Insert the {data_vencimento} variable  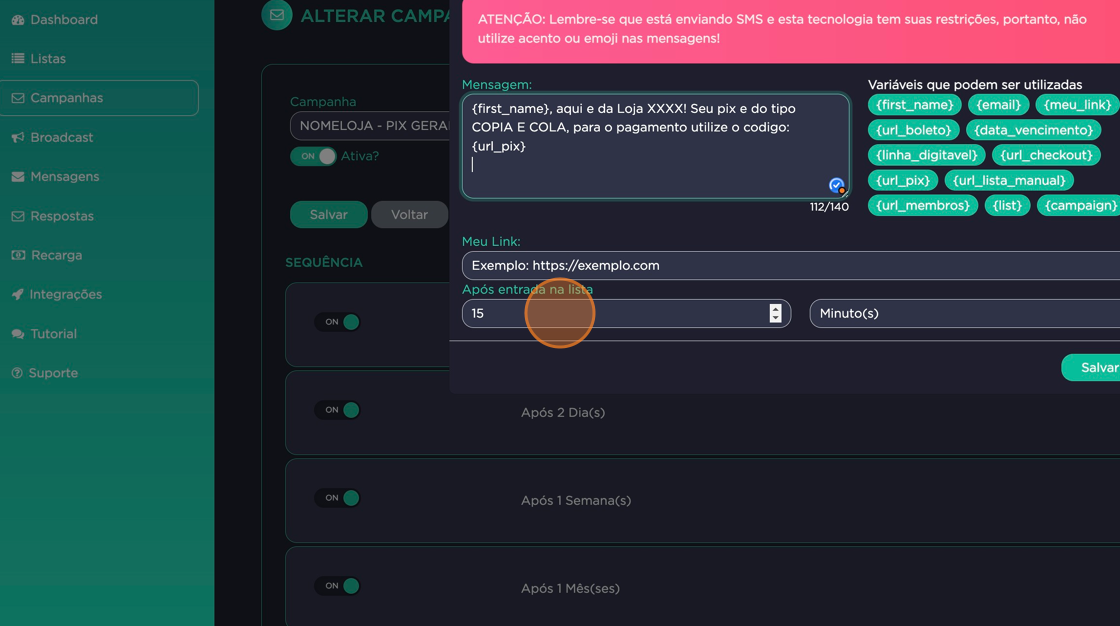click(x=1034, y=130)
